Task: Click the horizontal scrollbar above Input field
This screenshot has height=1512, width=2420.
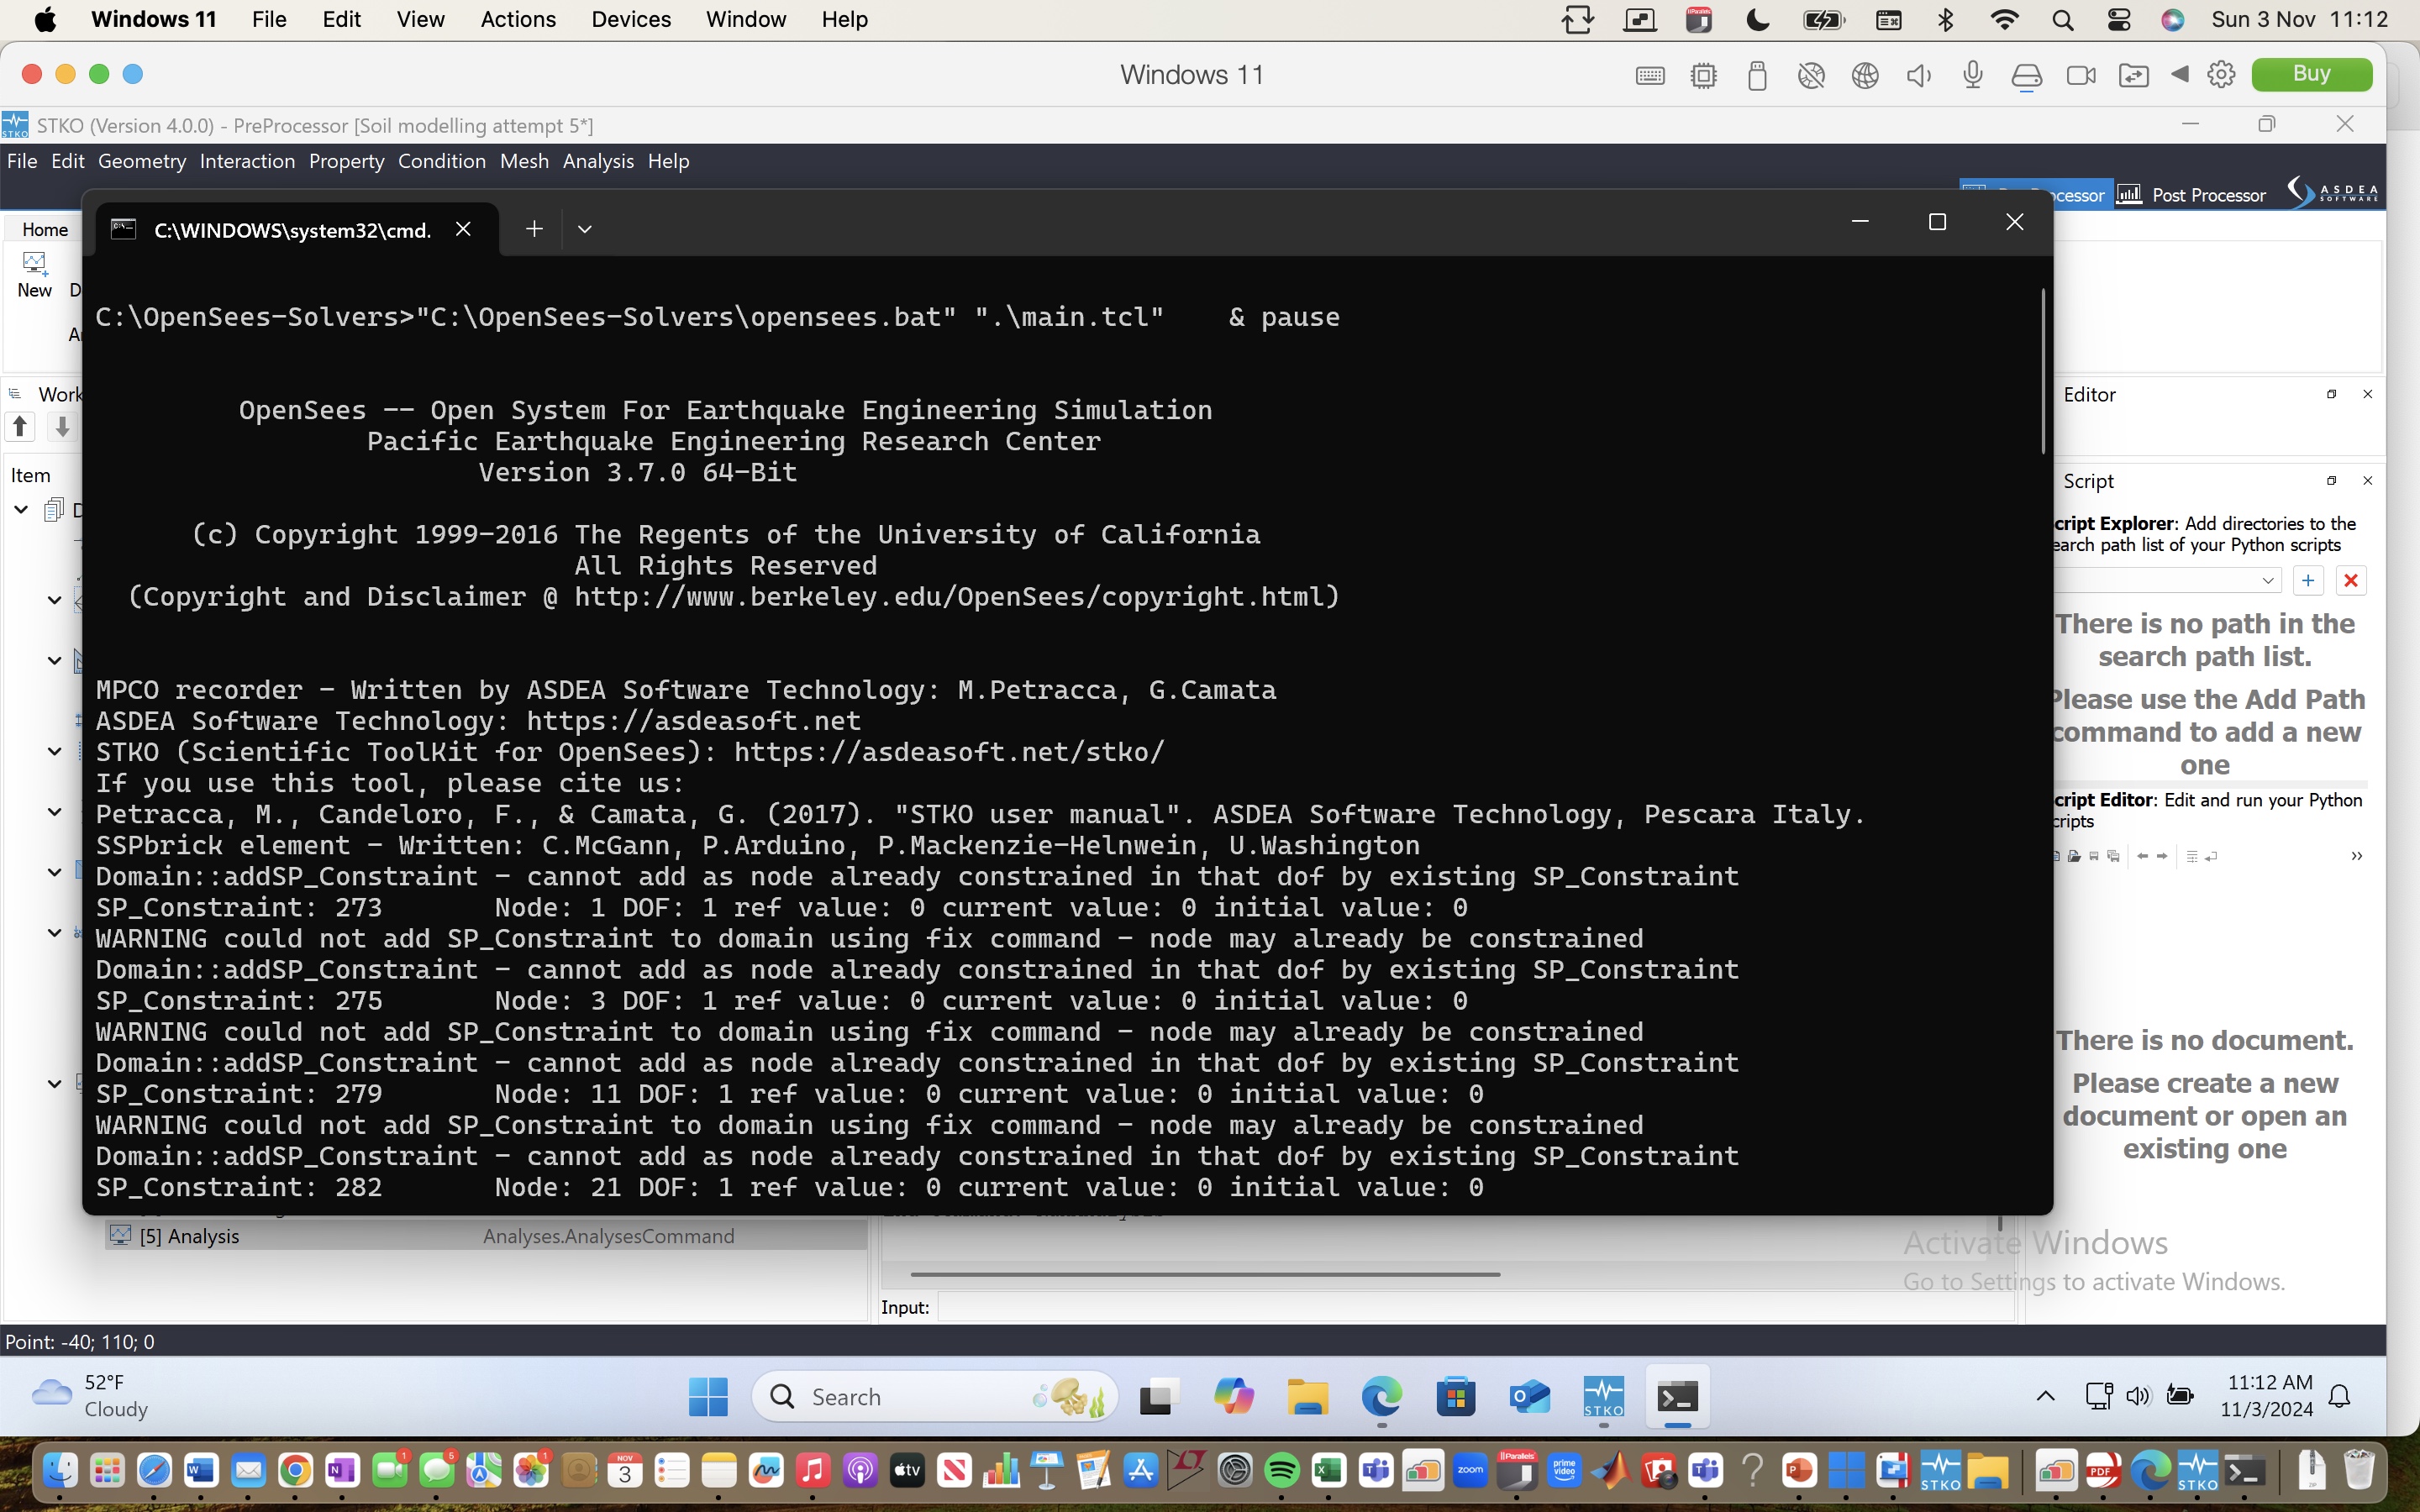Action: click(x=1205, y=1274)
